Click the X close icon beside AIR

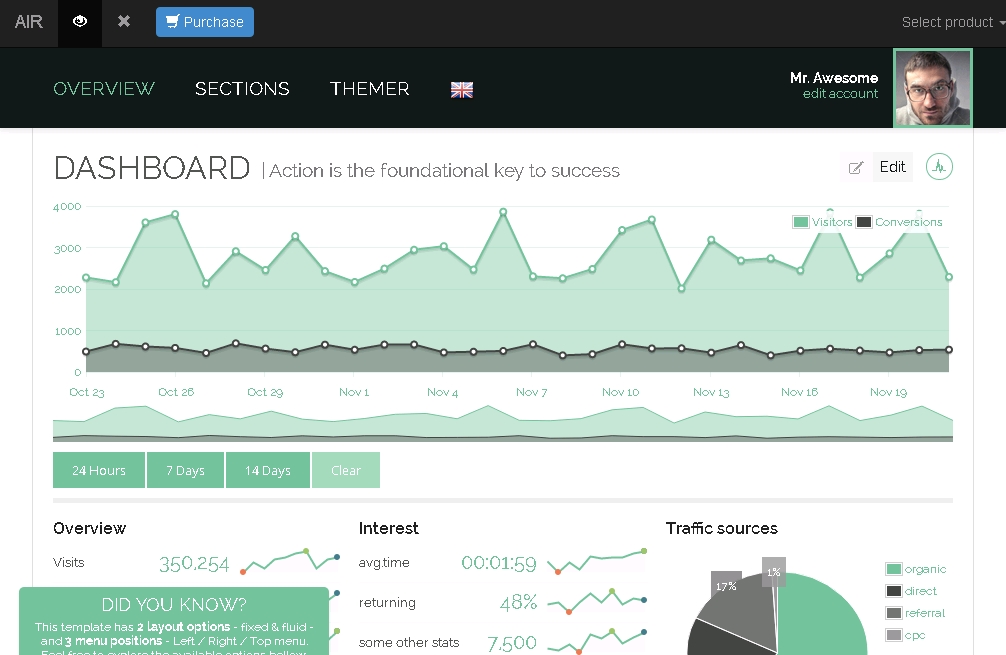[124, 22]
